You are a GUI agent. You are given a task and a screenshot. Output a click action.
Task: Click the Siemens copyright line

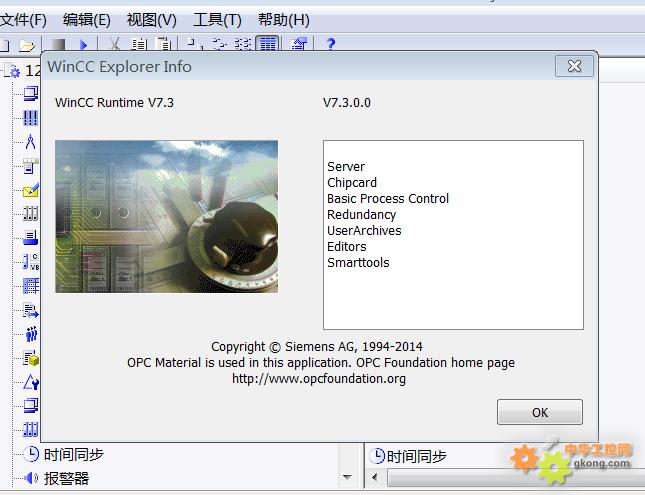tap(317, 346)
